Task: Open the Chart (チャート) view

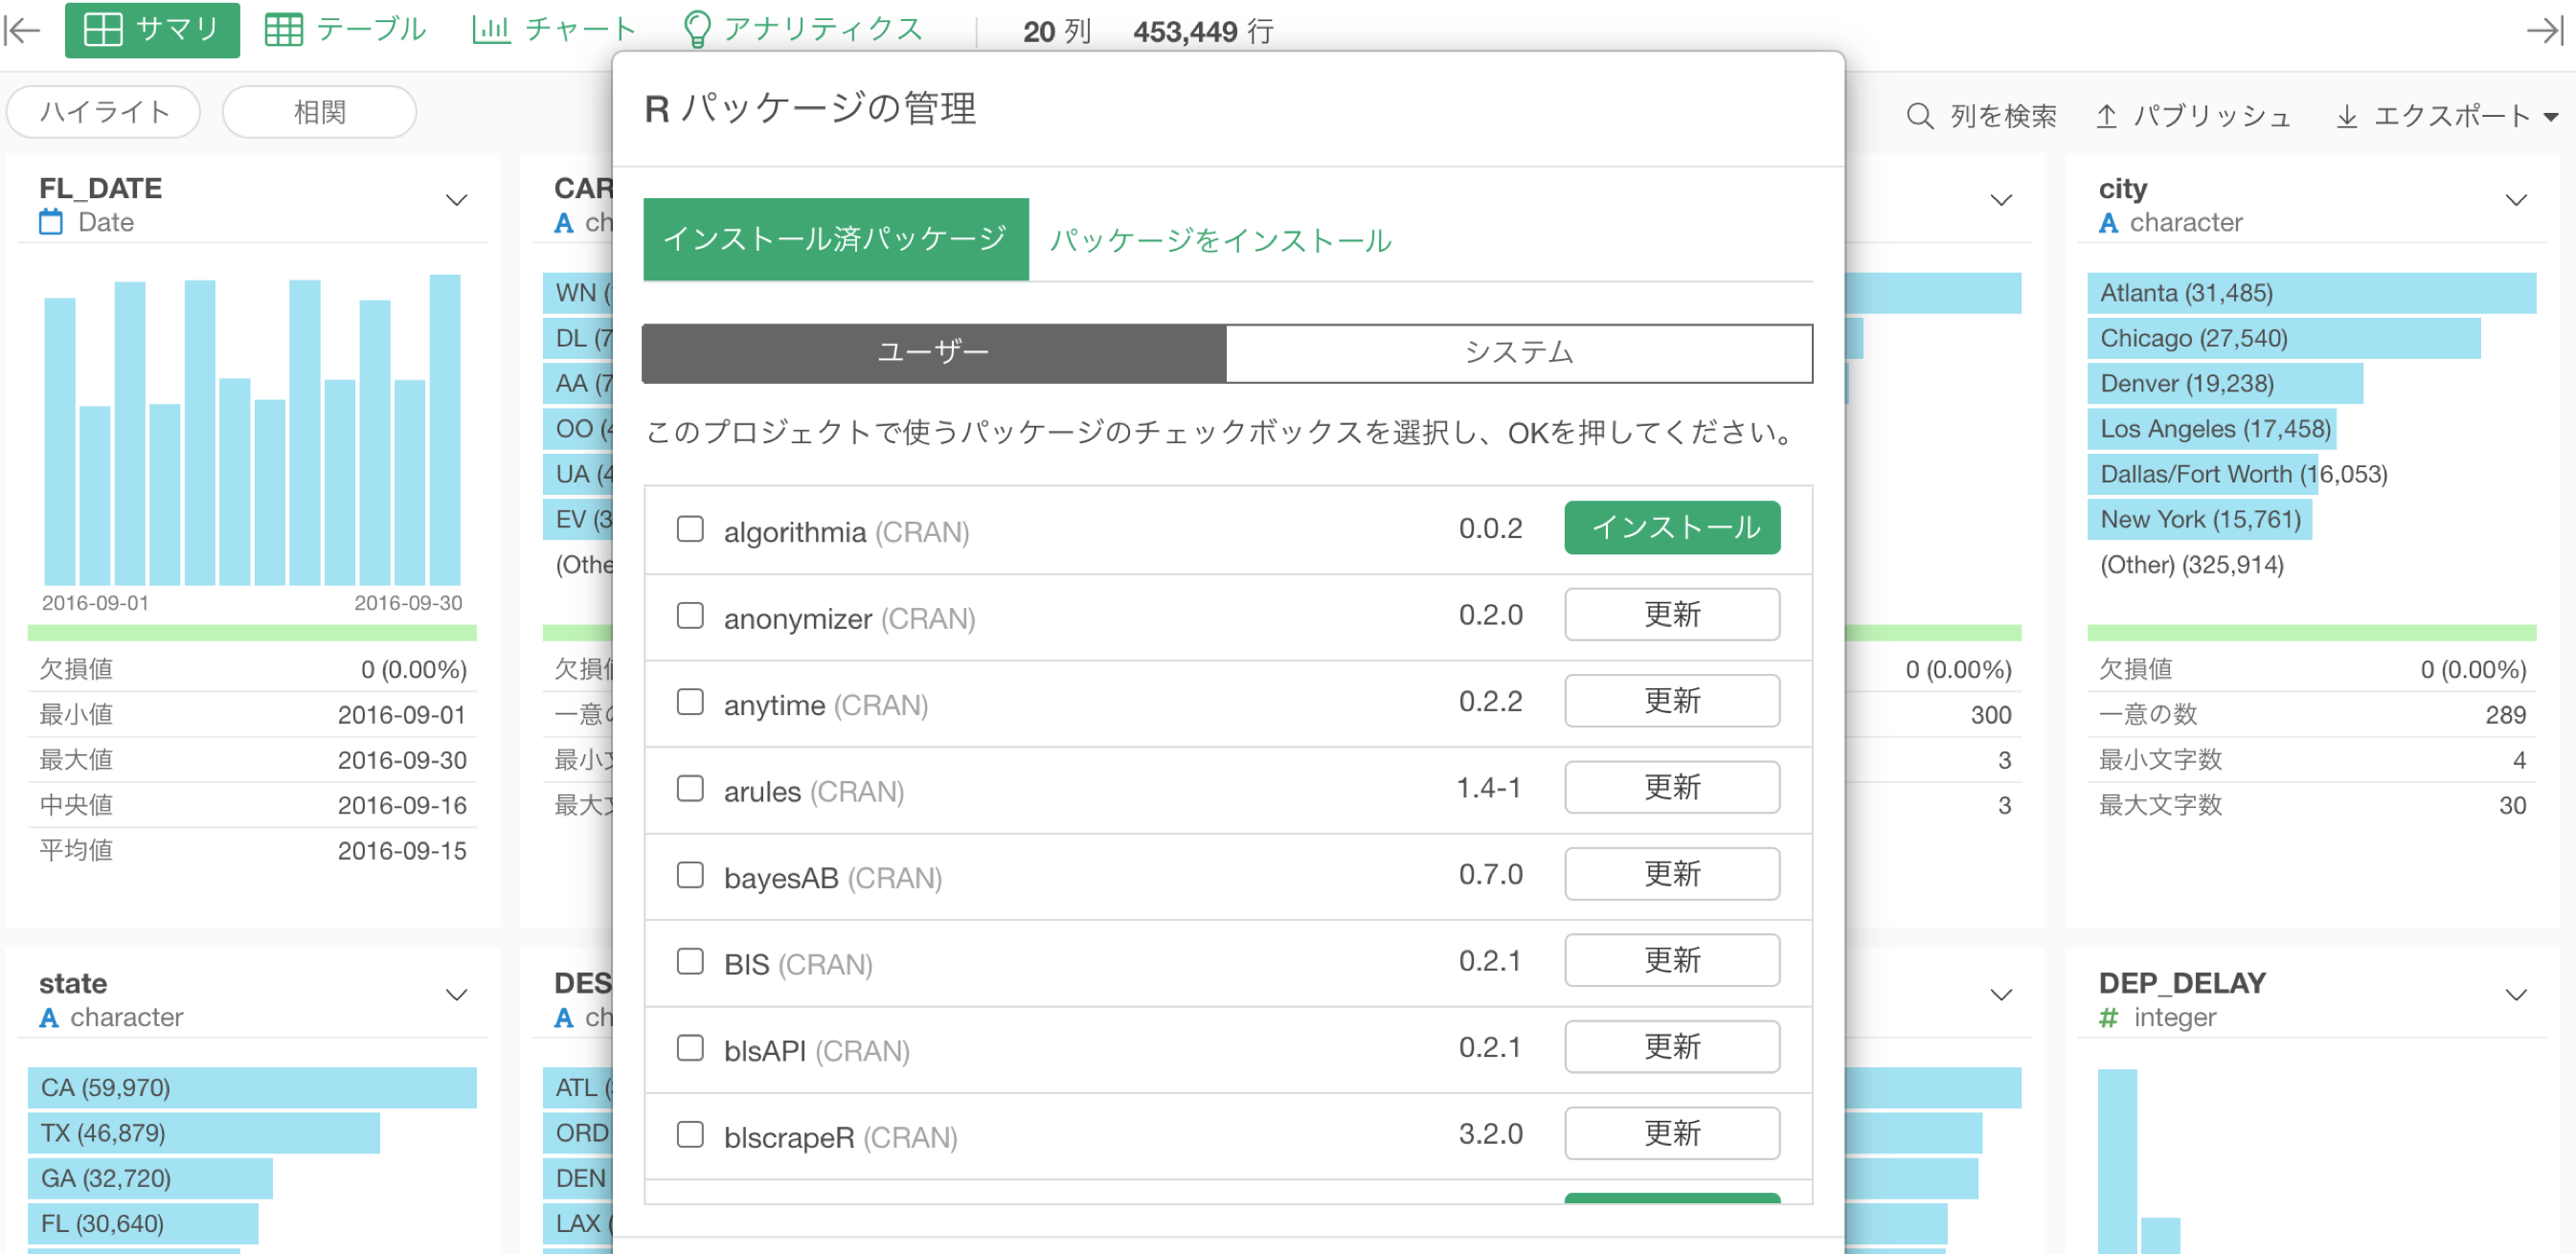Action: point(553,30)
